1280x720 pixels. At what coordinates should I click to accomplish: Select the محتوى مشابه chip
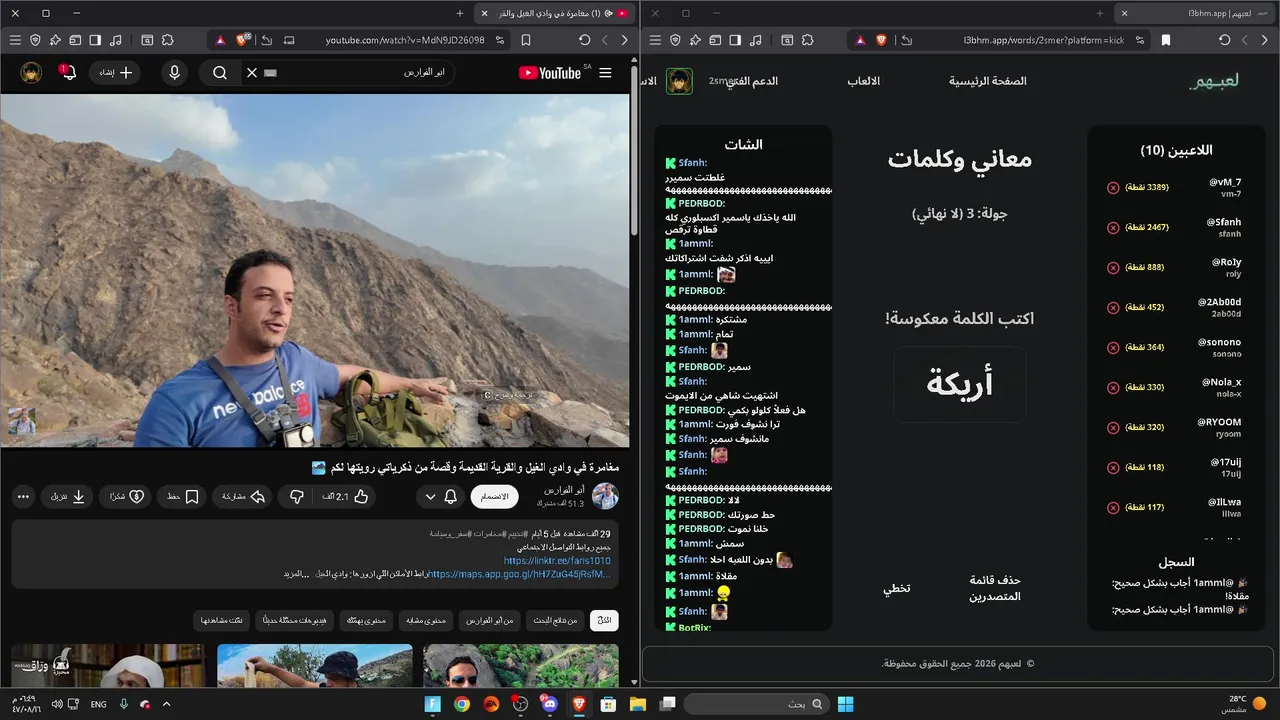pos(427,621)
